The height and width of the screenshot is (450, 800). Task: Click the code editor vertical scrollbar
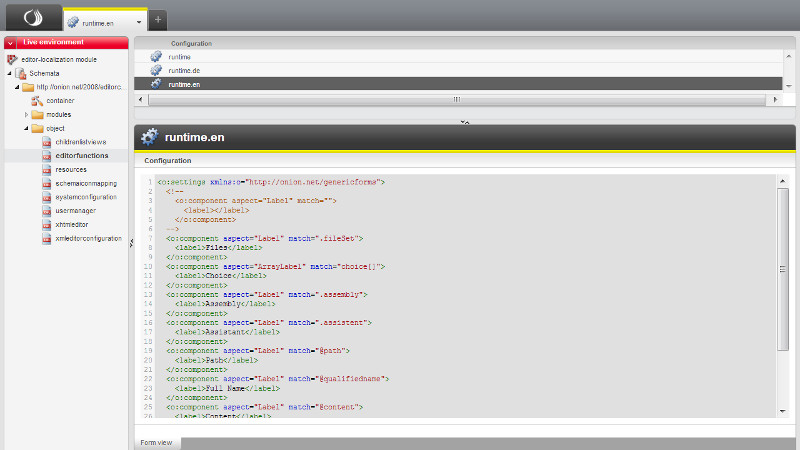783,270
